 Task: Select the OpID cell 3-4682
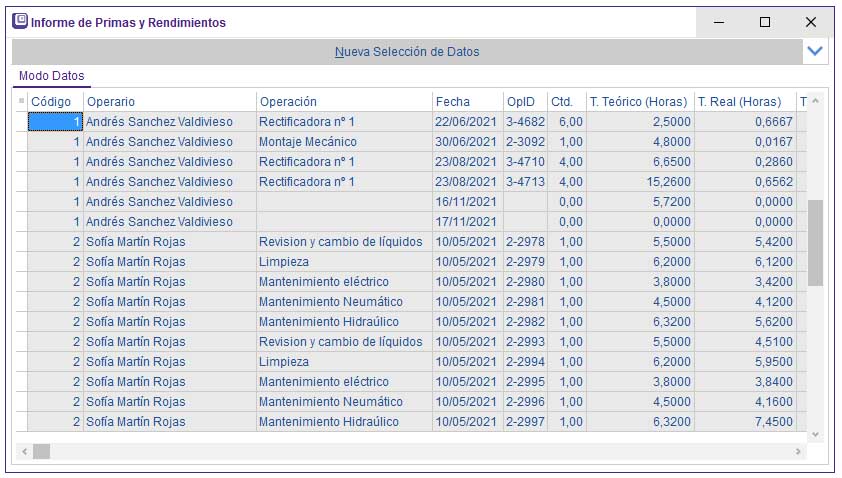coord(526,122)
